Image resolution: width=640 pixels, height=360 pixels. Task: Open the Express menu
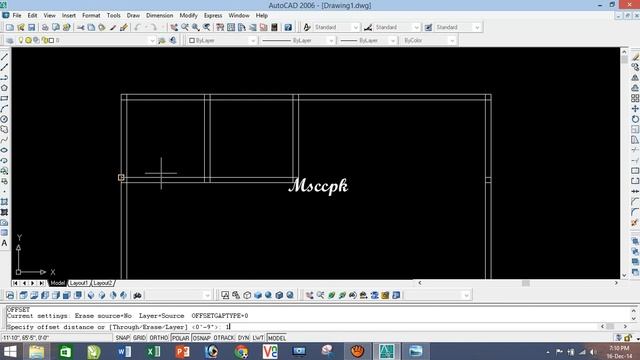[213, 16]
